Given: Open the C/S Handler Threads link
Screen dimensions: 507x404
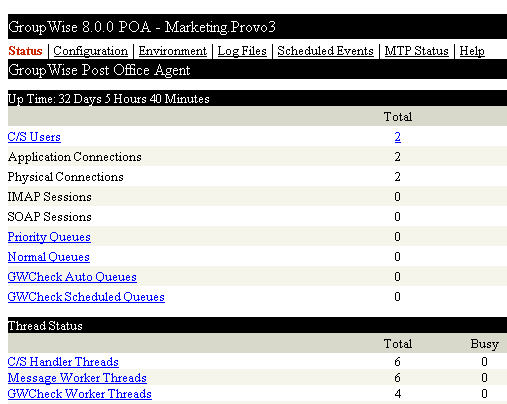Looking at the screenshot, I should click(x=63, y=362).
